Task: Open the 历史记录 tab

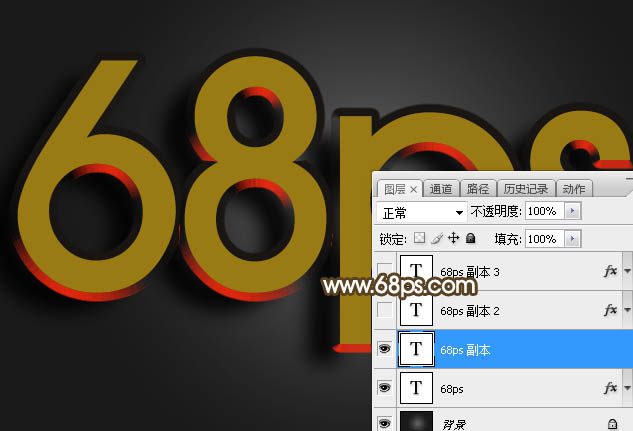Action: pyautogui.click(x=526, y=189)
